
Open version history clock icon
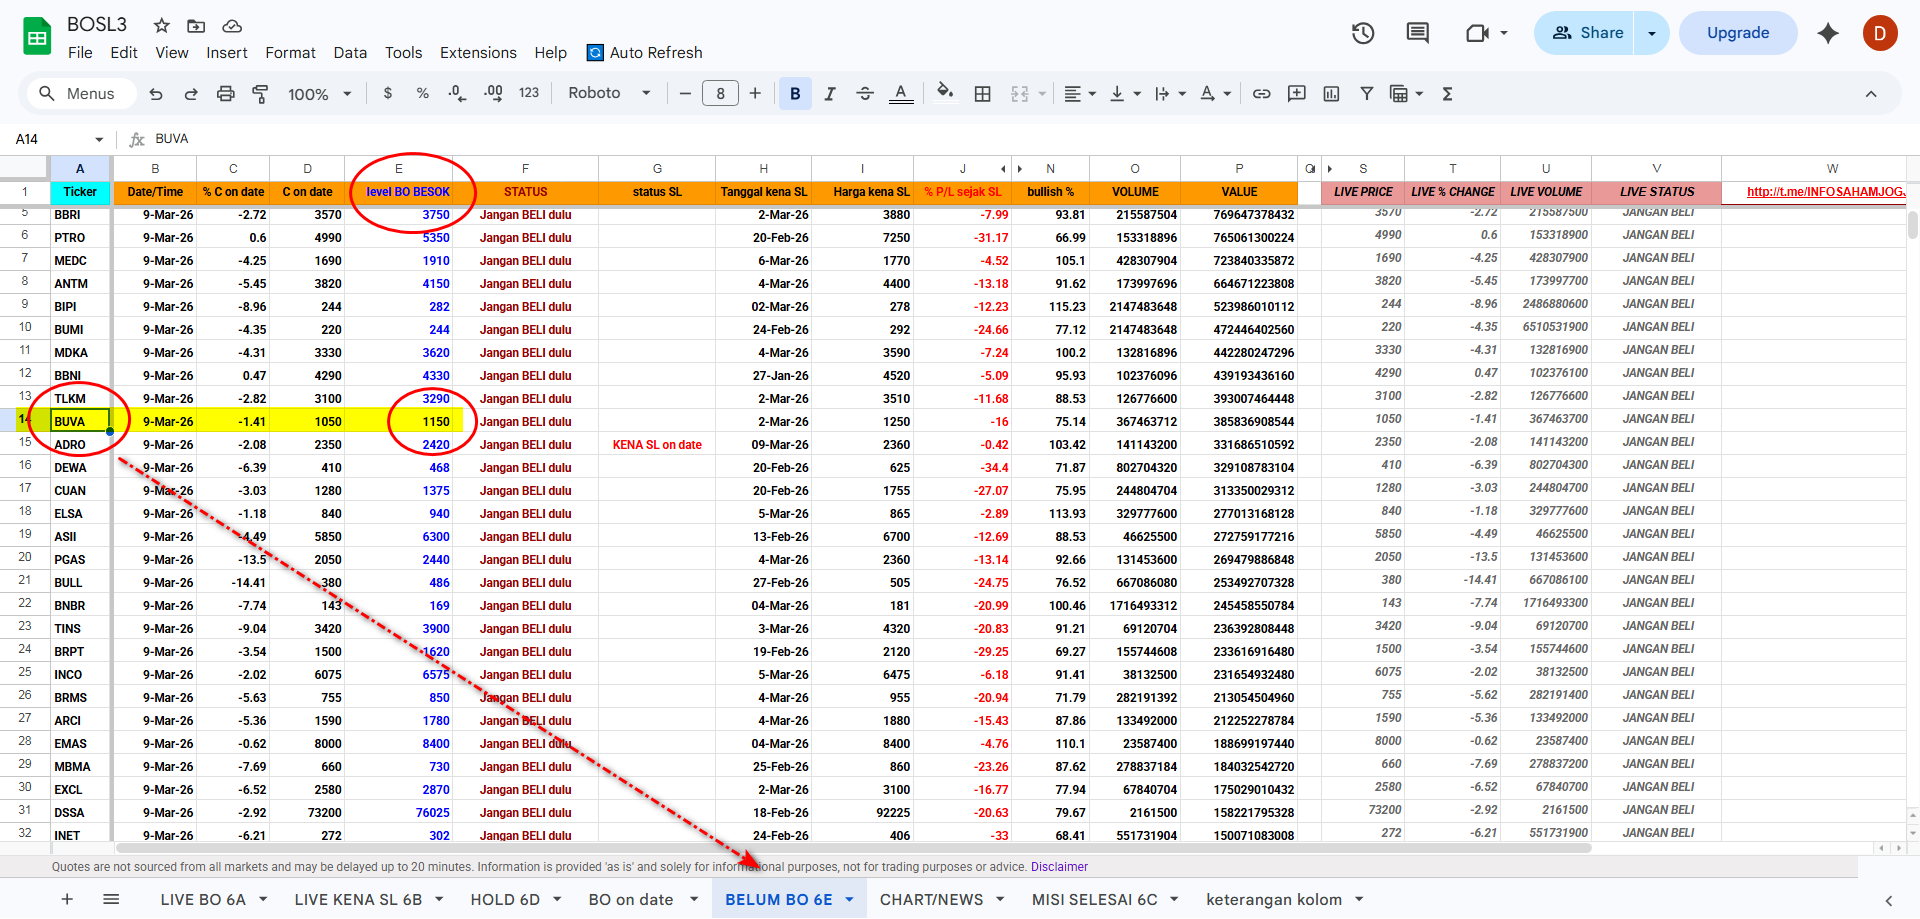point(1363,33)
